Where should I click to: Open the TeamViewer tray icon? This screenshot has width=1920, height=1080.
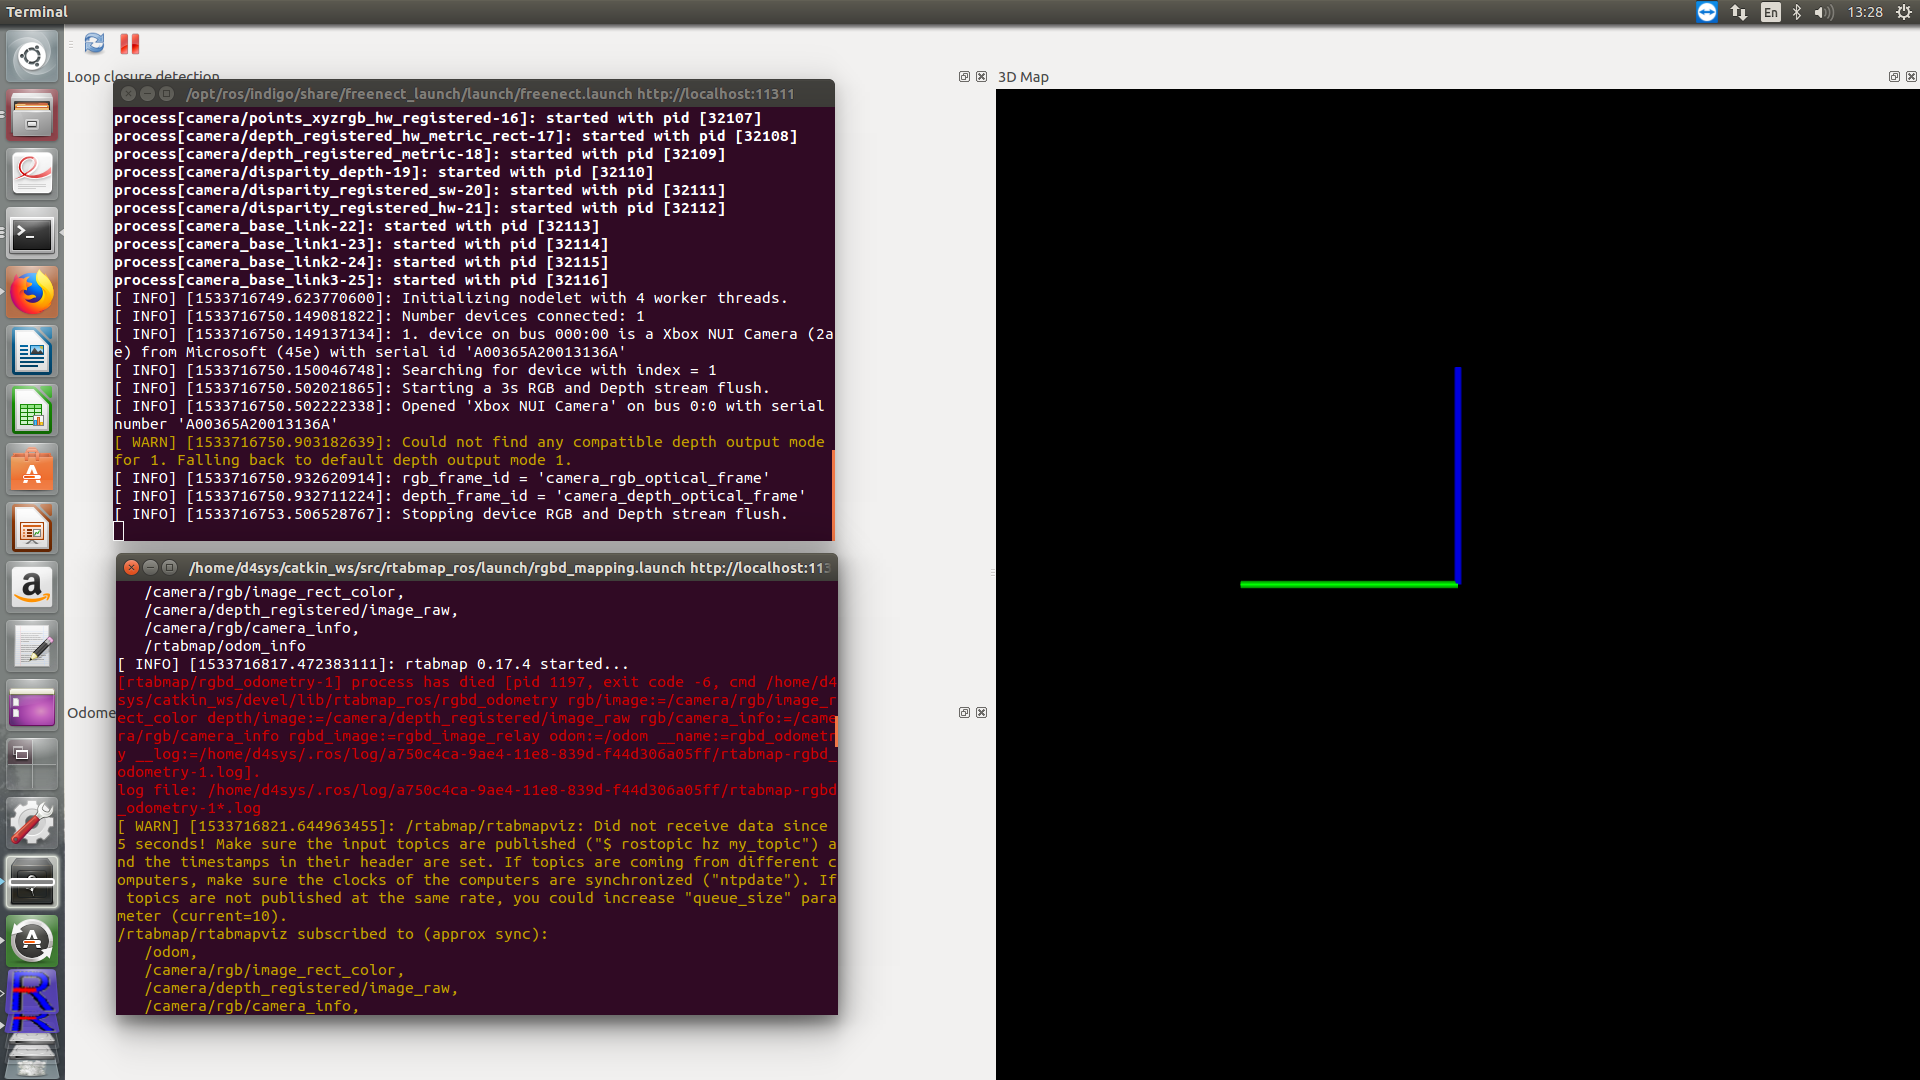click(x=1707, y=12)
